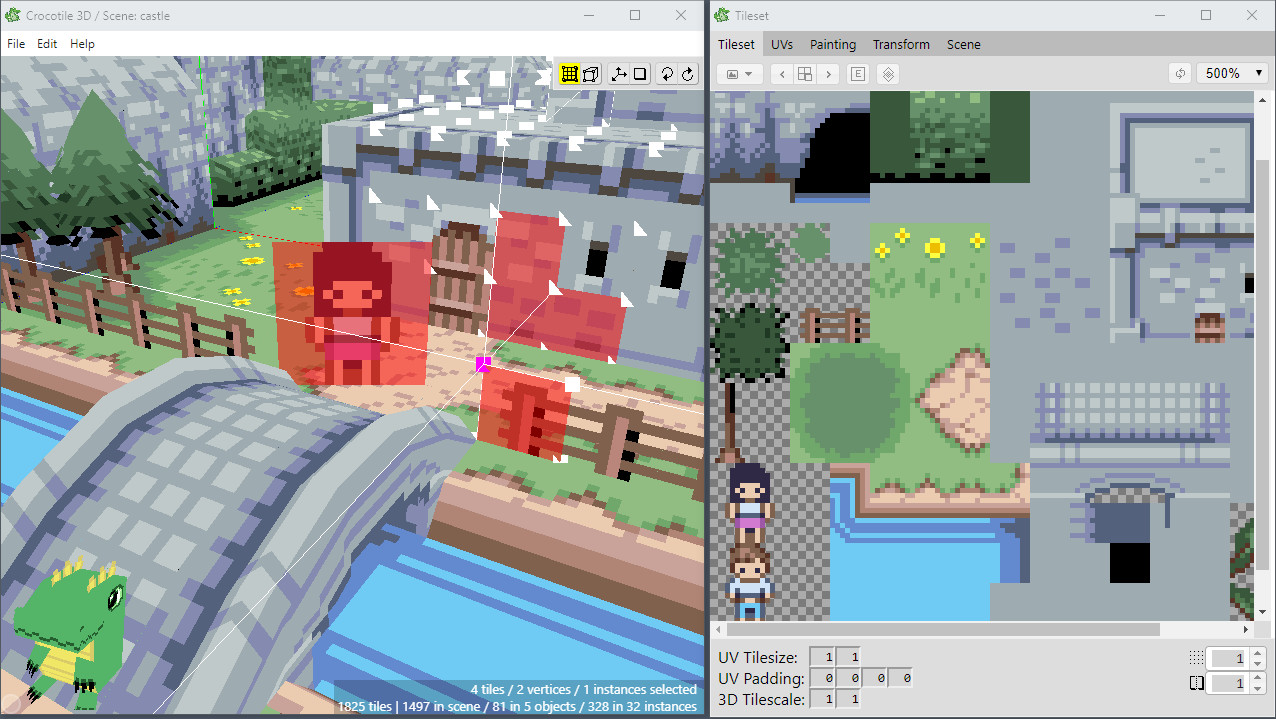Viewport: 1276px width, 719px height.
Task: Select the rectangle selection tool
Action: tap(641, 73)
